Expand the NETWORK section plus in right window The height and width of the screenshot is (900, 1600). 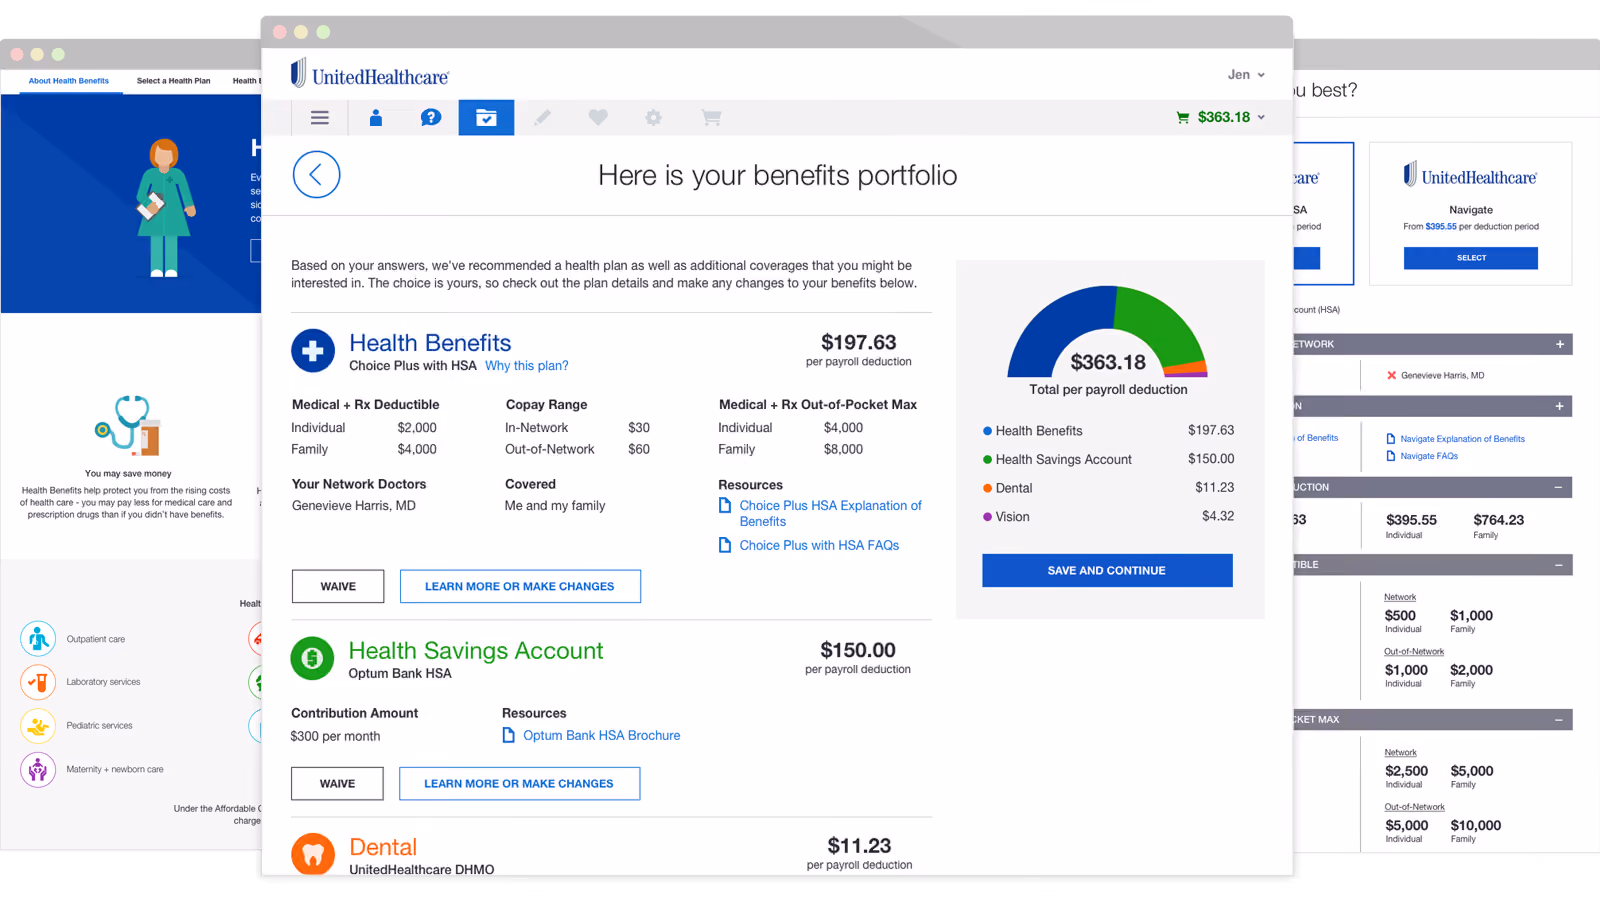[1560, 344]
